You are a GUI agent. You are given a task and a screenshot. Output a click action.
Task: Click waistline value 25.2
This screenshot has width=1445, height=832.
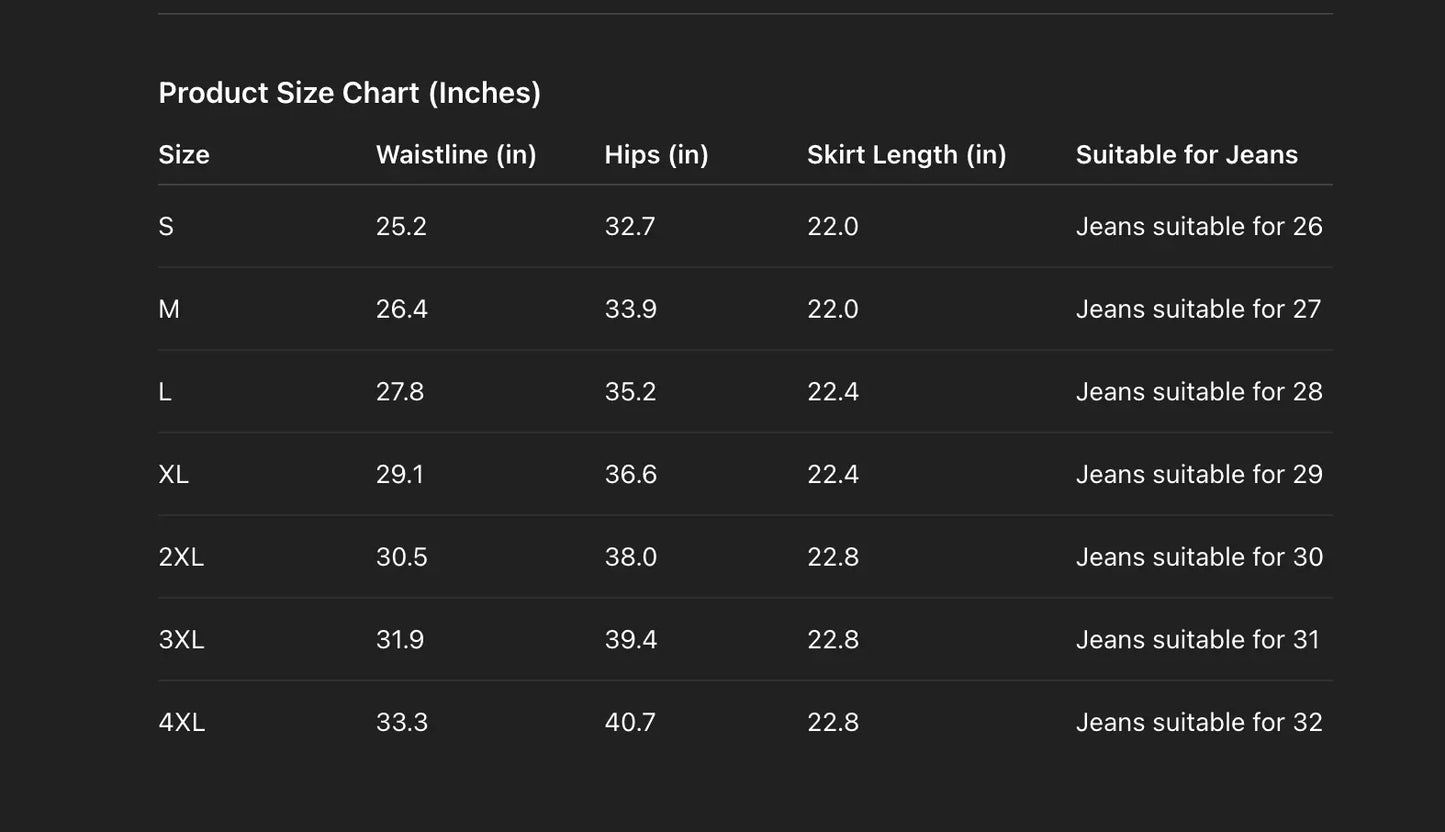coord(401,227)
